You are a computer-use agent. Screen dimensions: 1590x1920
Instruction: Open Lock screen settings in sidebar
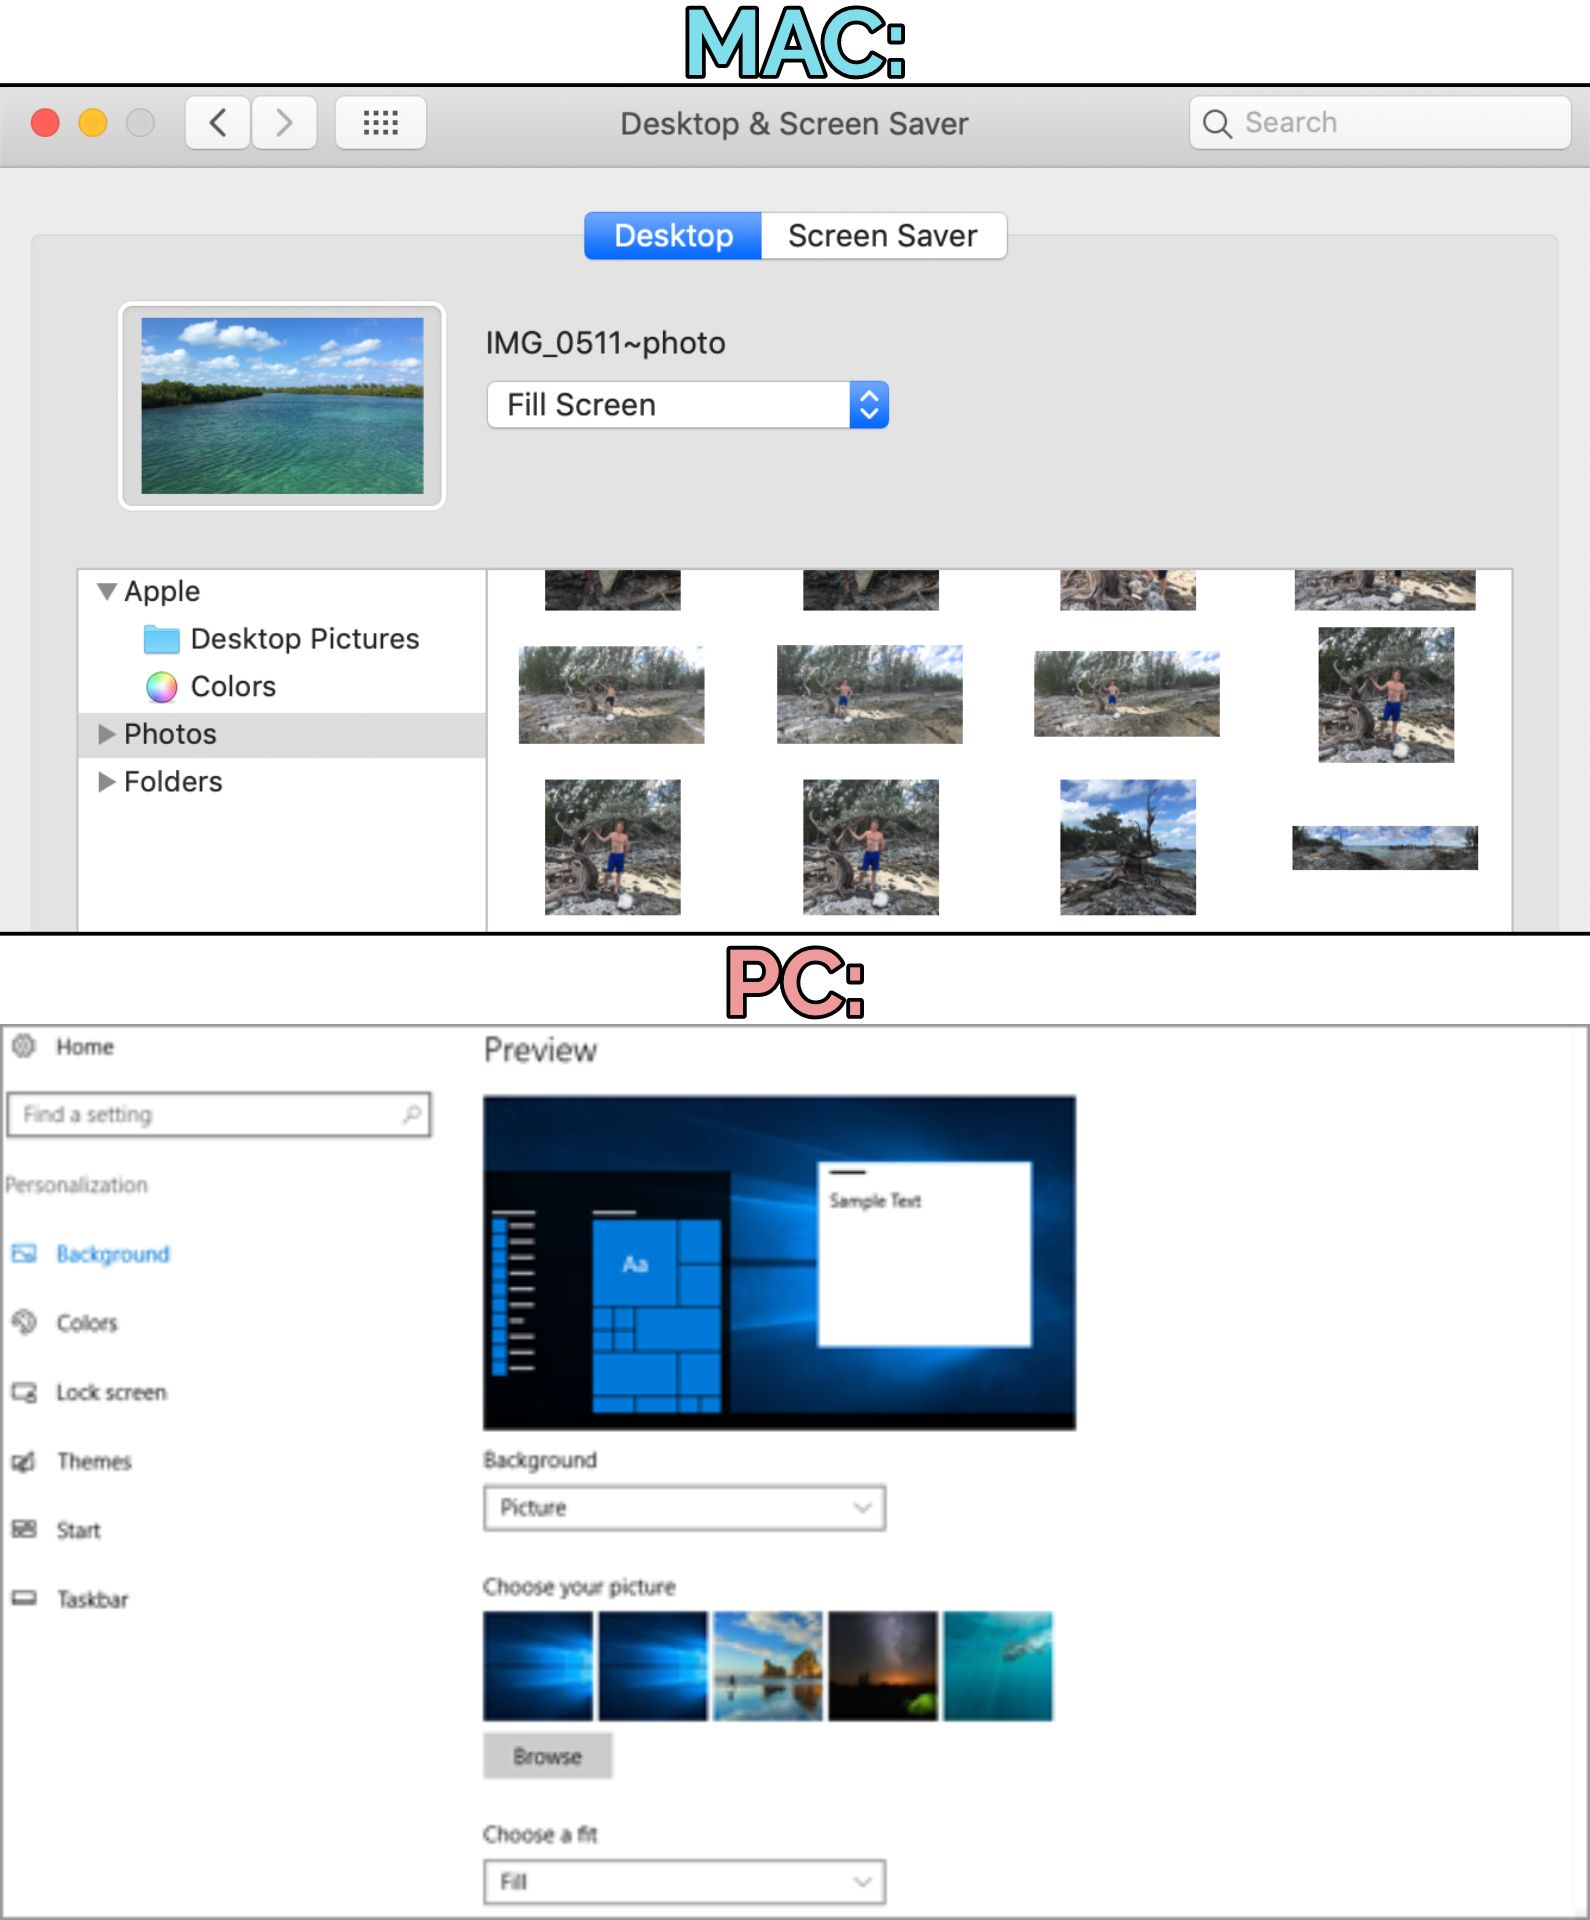click(x=110, y=1392)
